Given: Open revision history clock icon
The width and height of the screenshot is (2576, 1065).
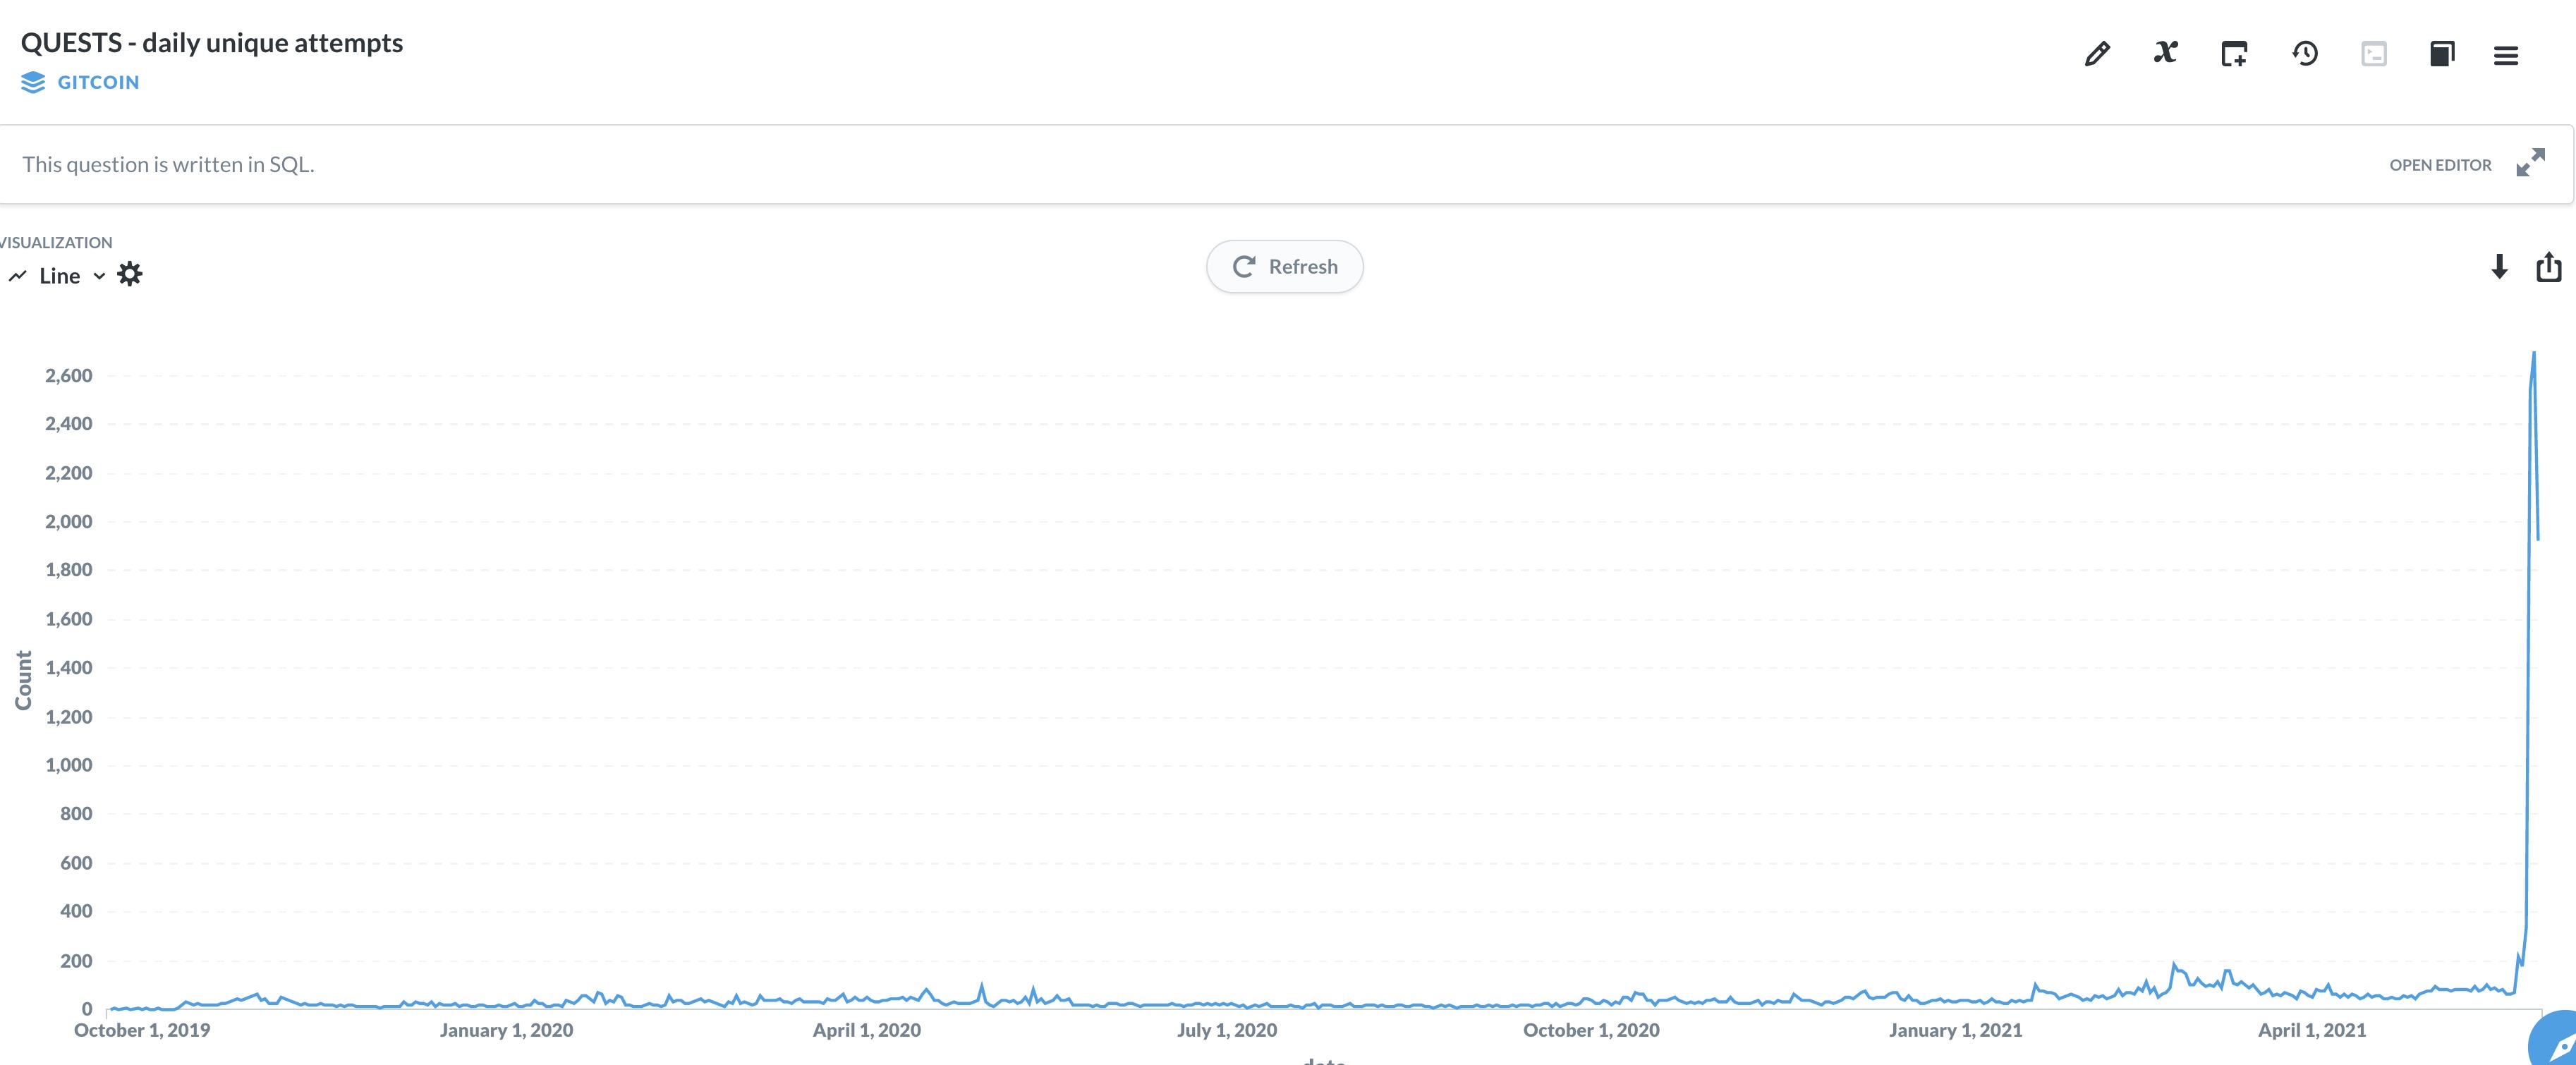Looking at the screenshot, I should coord(2305,54).
